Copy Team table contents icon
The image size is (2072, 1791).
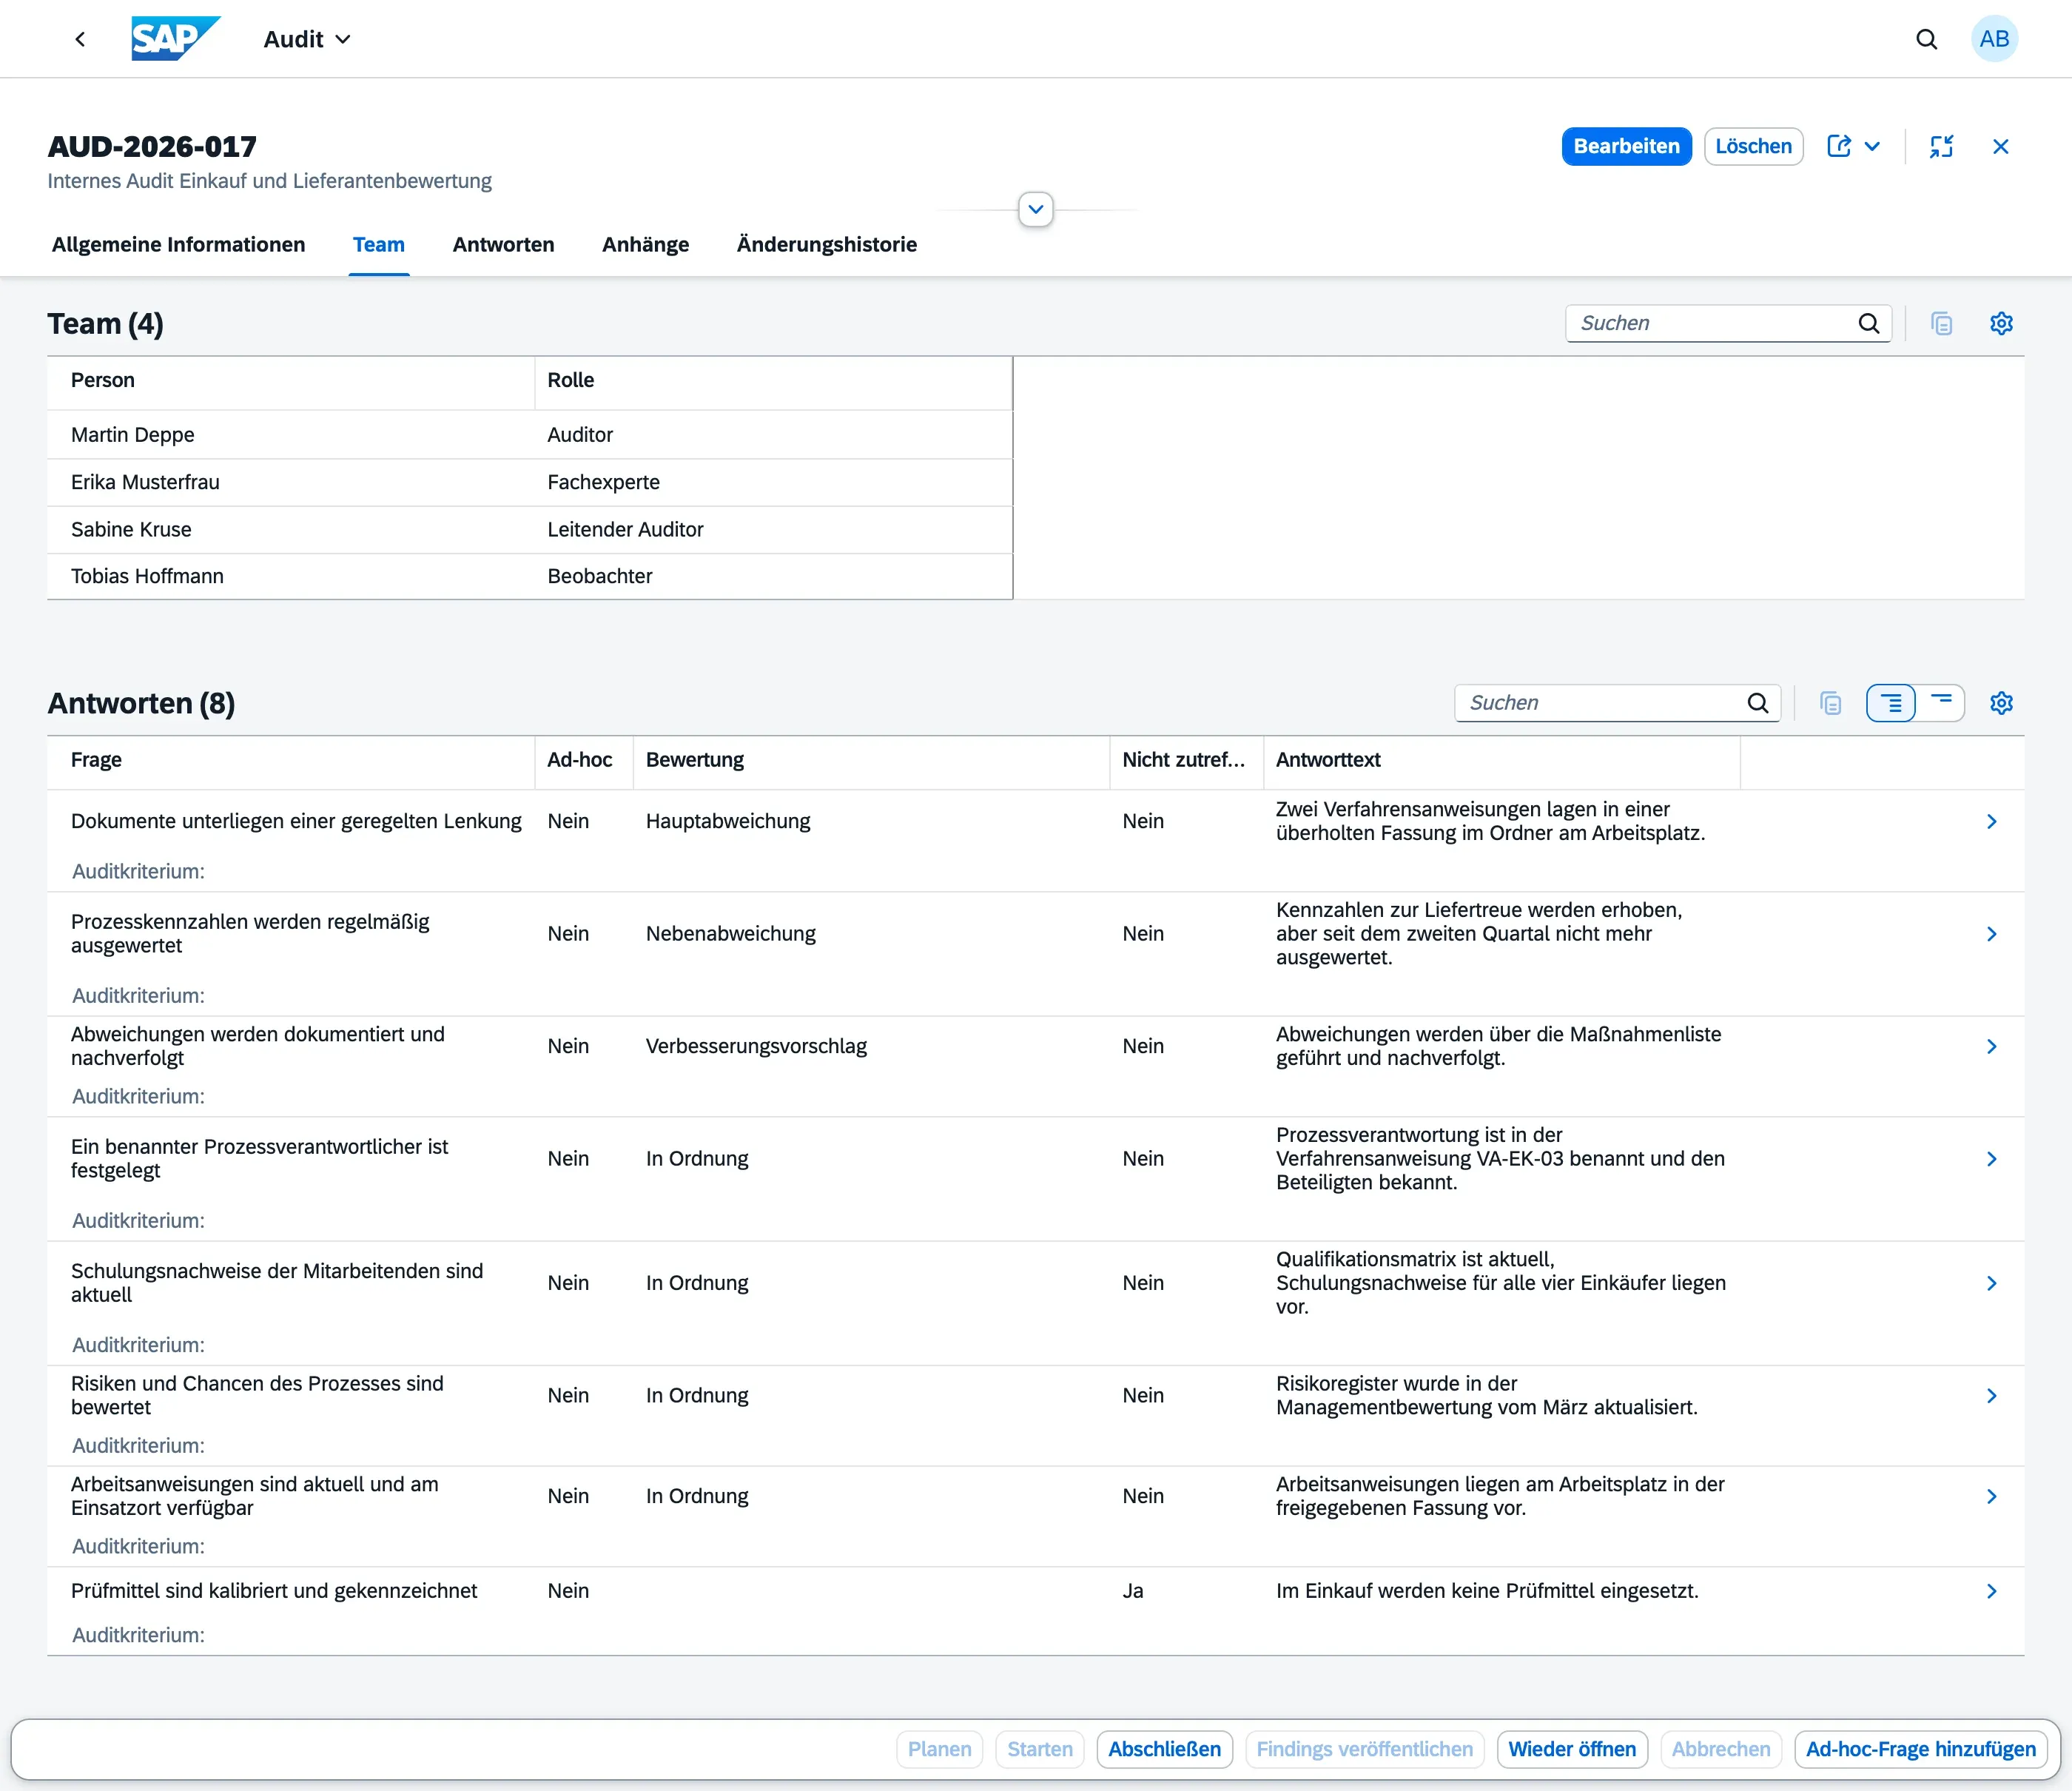[x=1941, y=323]
